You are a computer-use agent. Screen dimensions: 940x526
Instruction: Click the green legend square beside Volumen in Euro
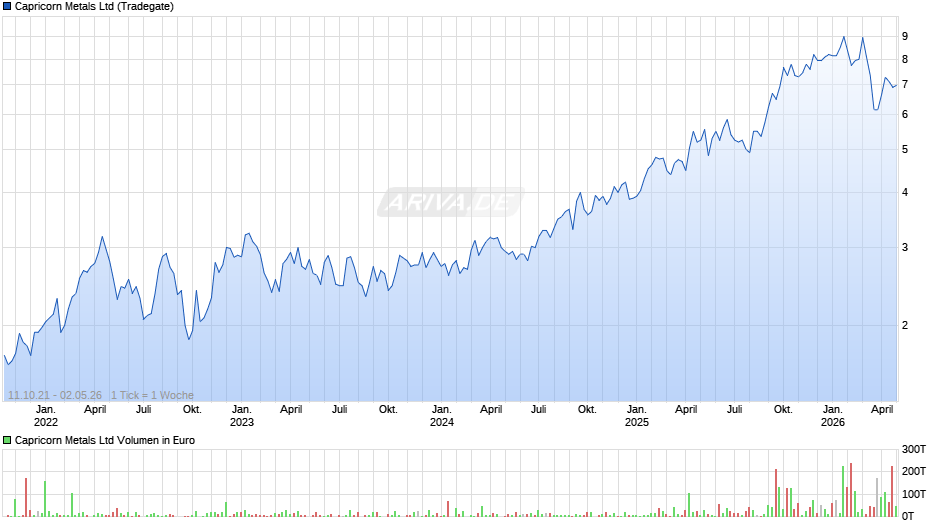click(7, 440)
